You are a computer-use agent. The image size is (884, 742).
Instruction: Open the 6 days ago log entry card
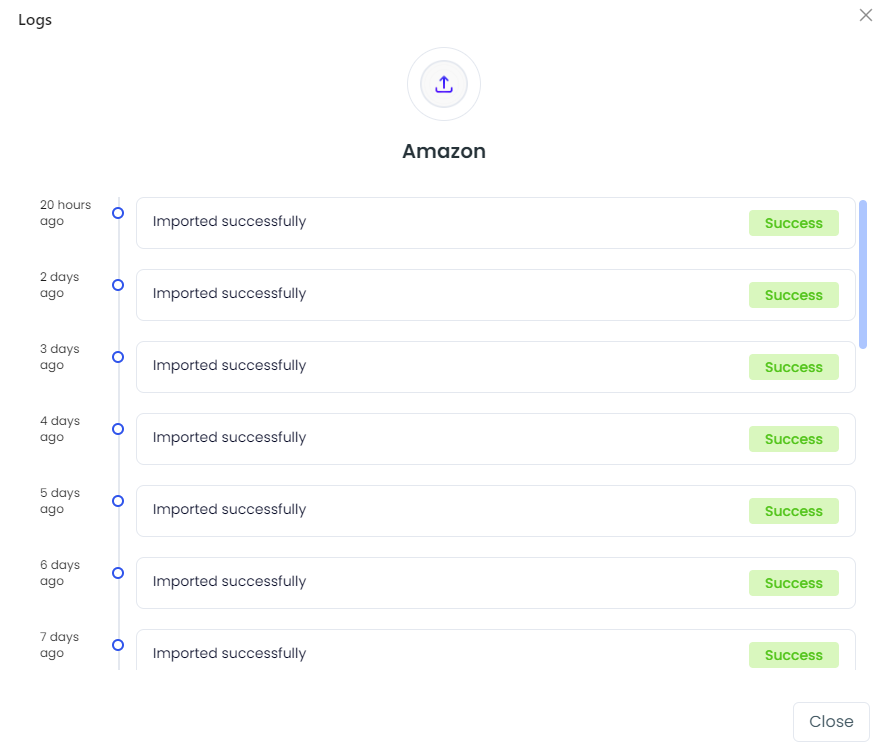coord(496,583)
